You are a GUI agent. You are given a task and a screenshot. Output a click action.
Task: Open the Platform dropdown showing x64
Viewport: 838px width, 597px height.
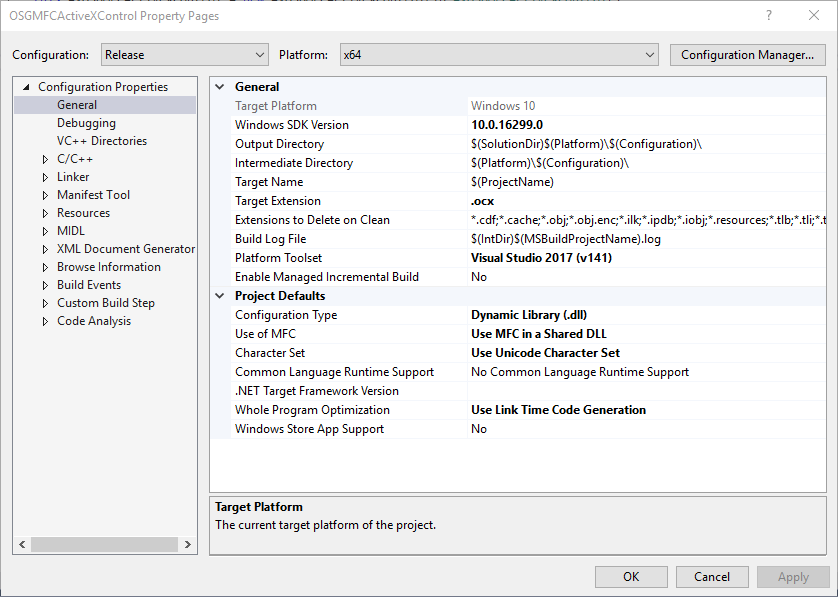(x=650, y=54)
